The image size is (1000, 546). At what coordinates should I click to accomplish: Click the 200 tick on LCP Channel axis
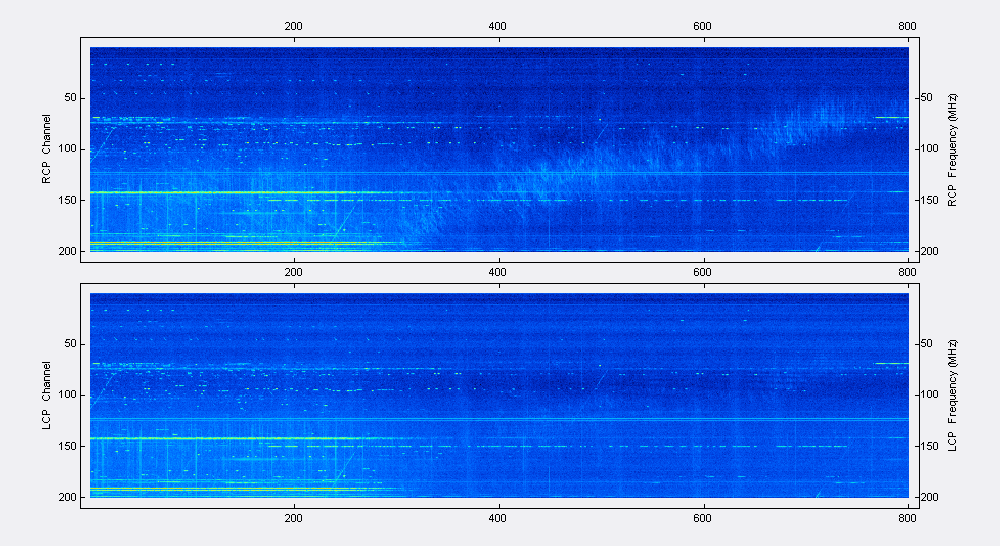(68, 497)
